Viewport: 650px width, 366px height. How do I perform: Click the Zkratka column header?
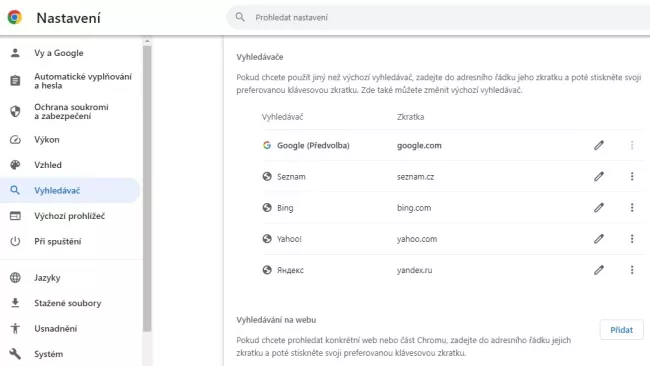(x=410, y=117)
